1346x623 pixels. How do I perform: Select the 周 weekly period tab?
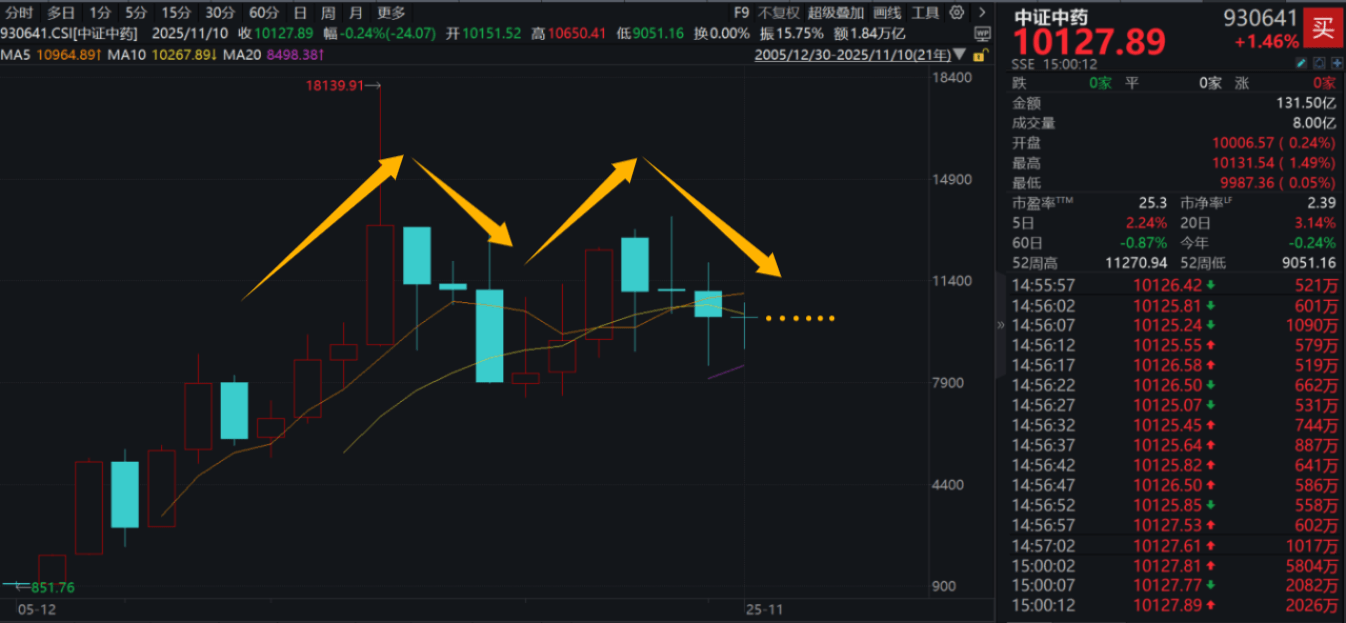point(328,13)
